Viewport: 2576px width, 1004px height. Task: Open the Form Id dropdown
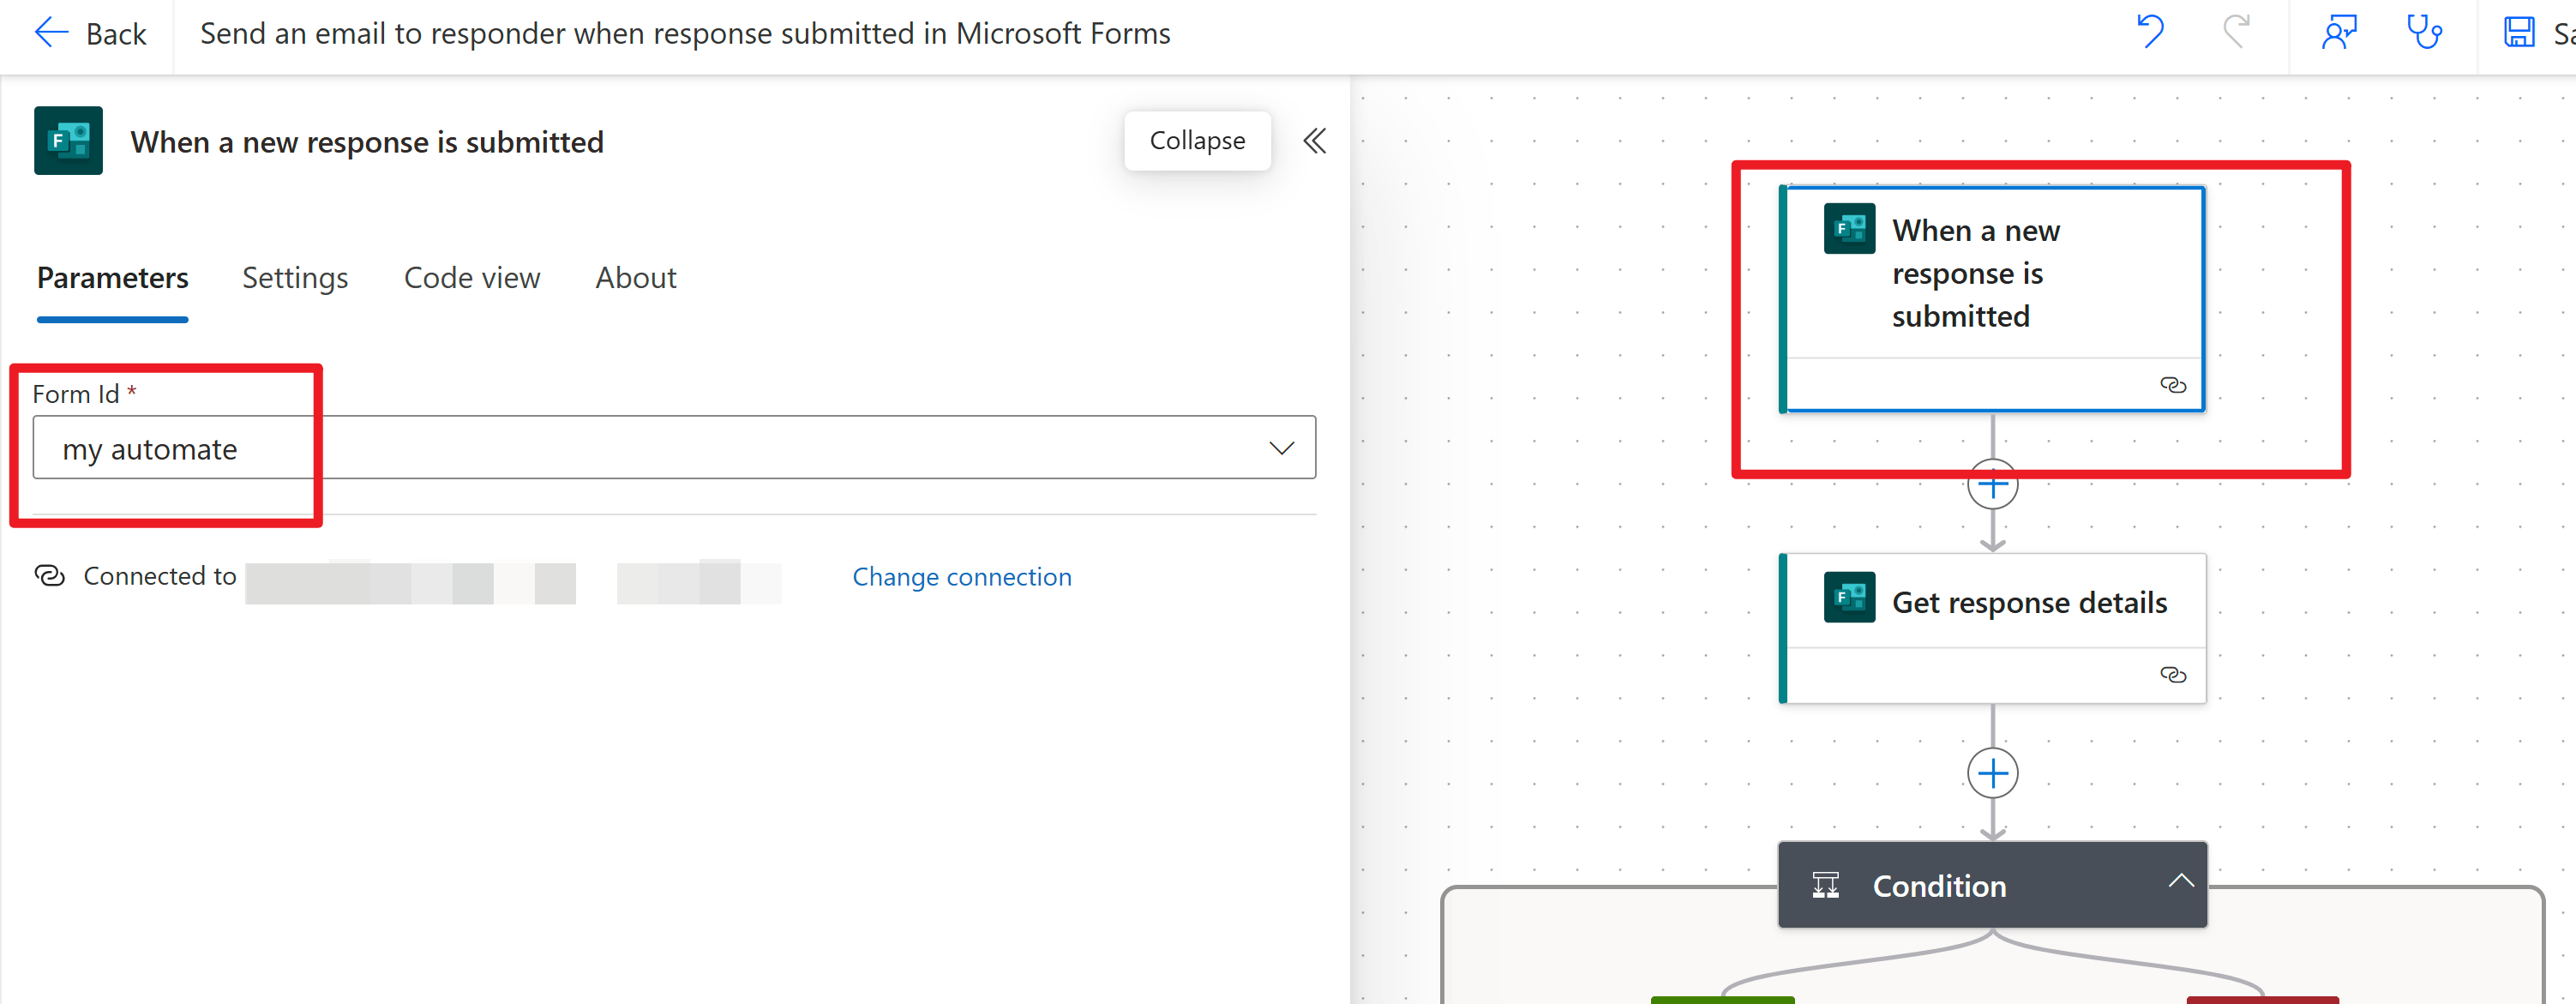click(x=1281, y=448)
